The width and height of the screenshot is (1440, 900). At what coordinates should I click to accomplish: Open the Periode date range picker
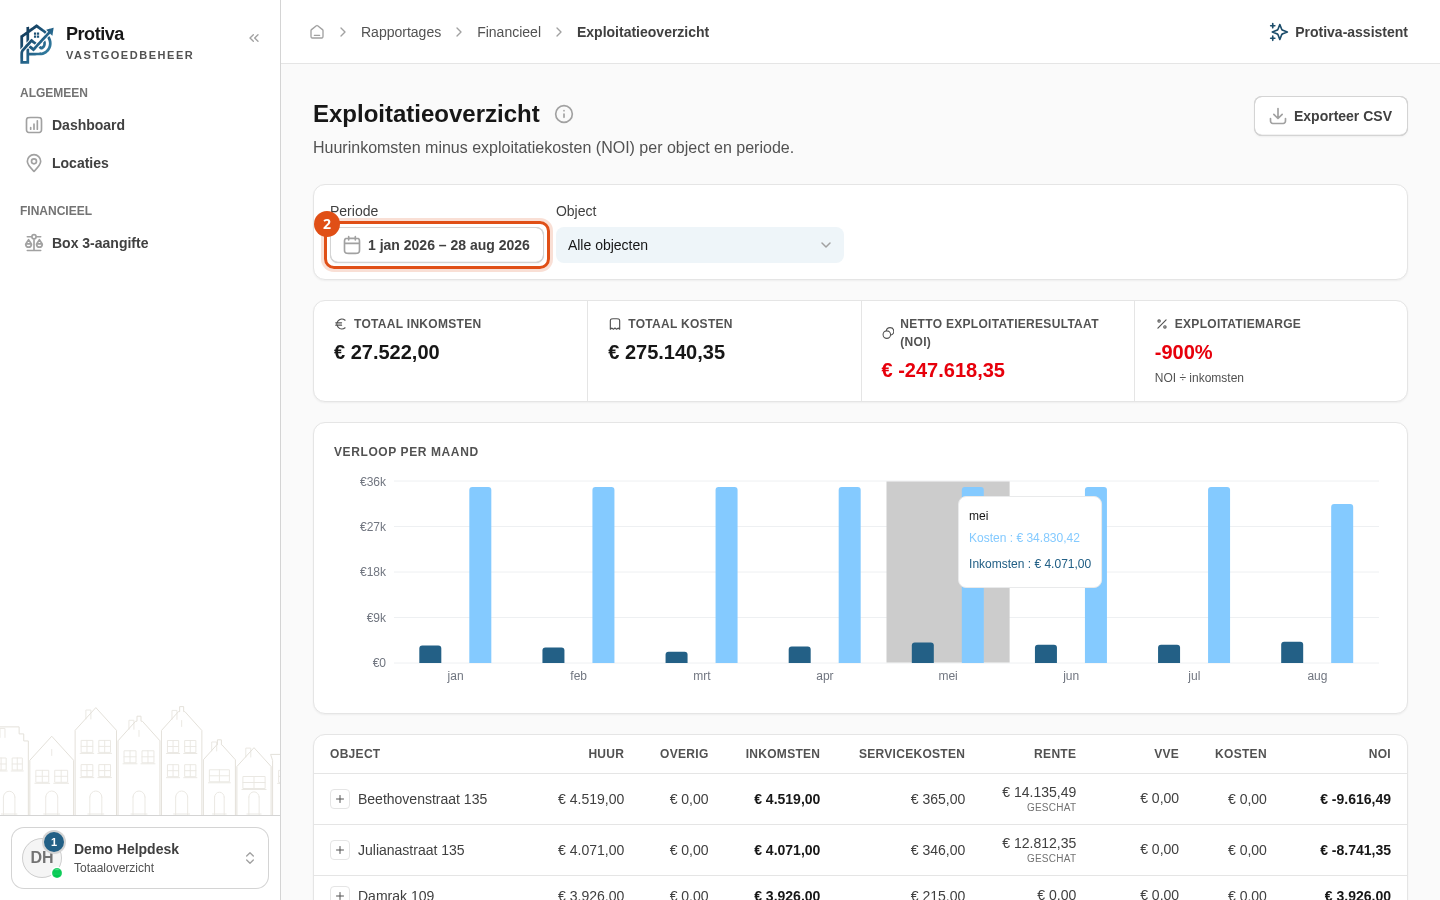[x=437, y=245]
